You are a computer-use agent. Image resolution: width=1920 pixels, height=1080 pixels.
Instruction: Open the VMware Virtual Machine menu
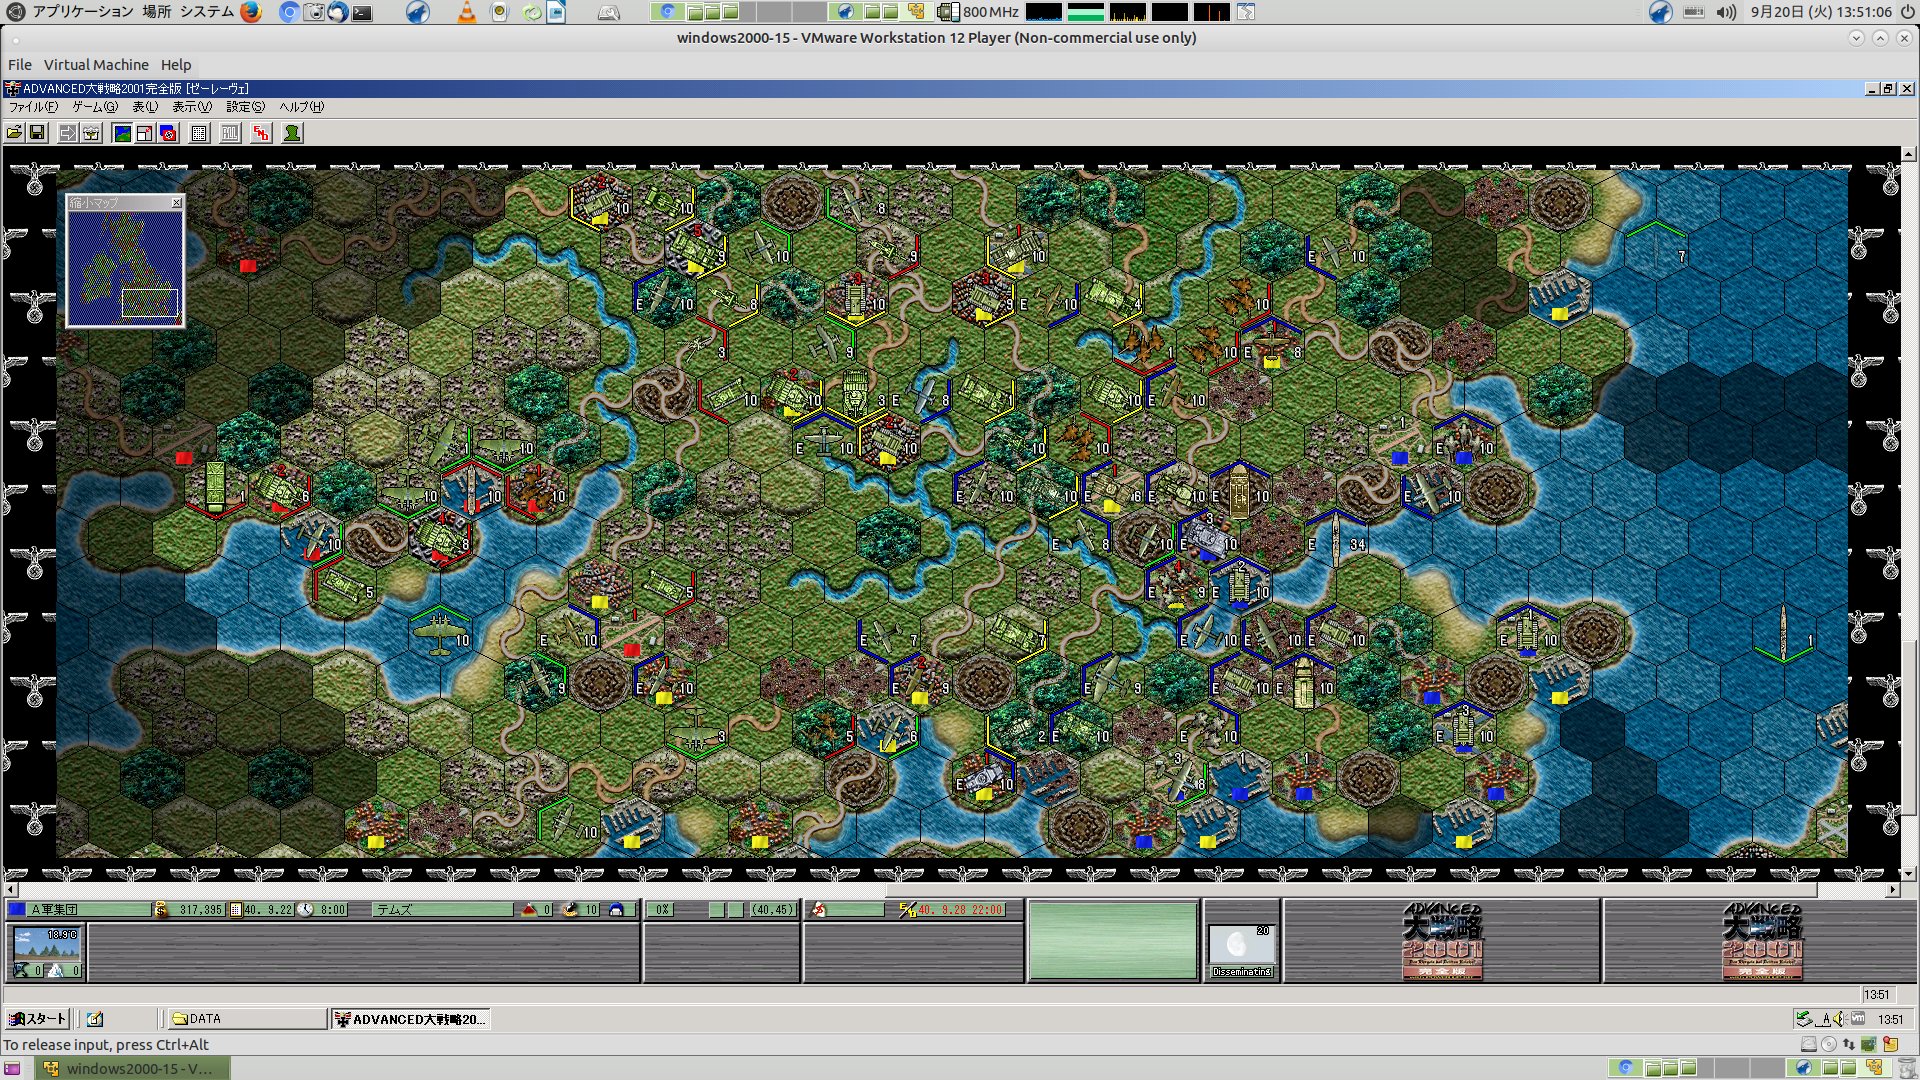coord(96,65)
